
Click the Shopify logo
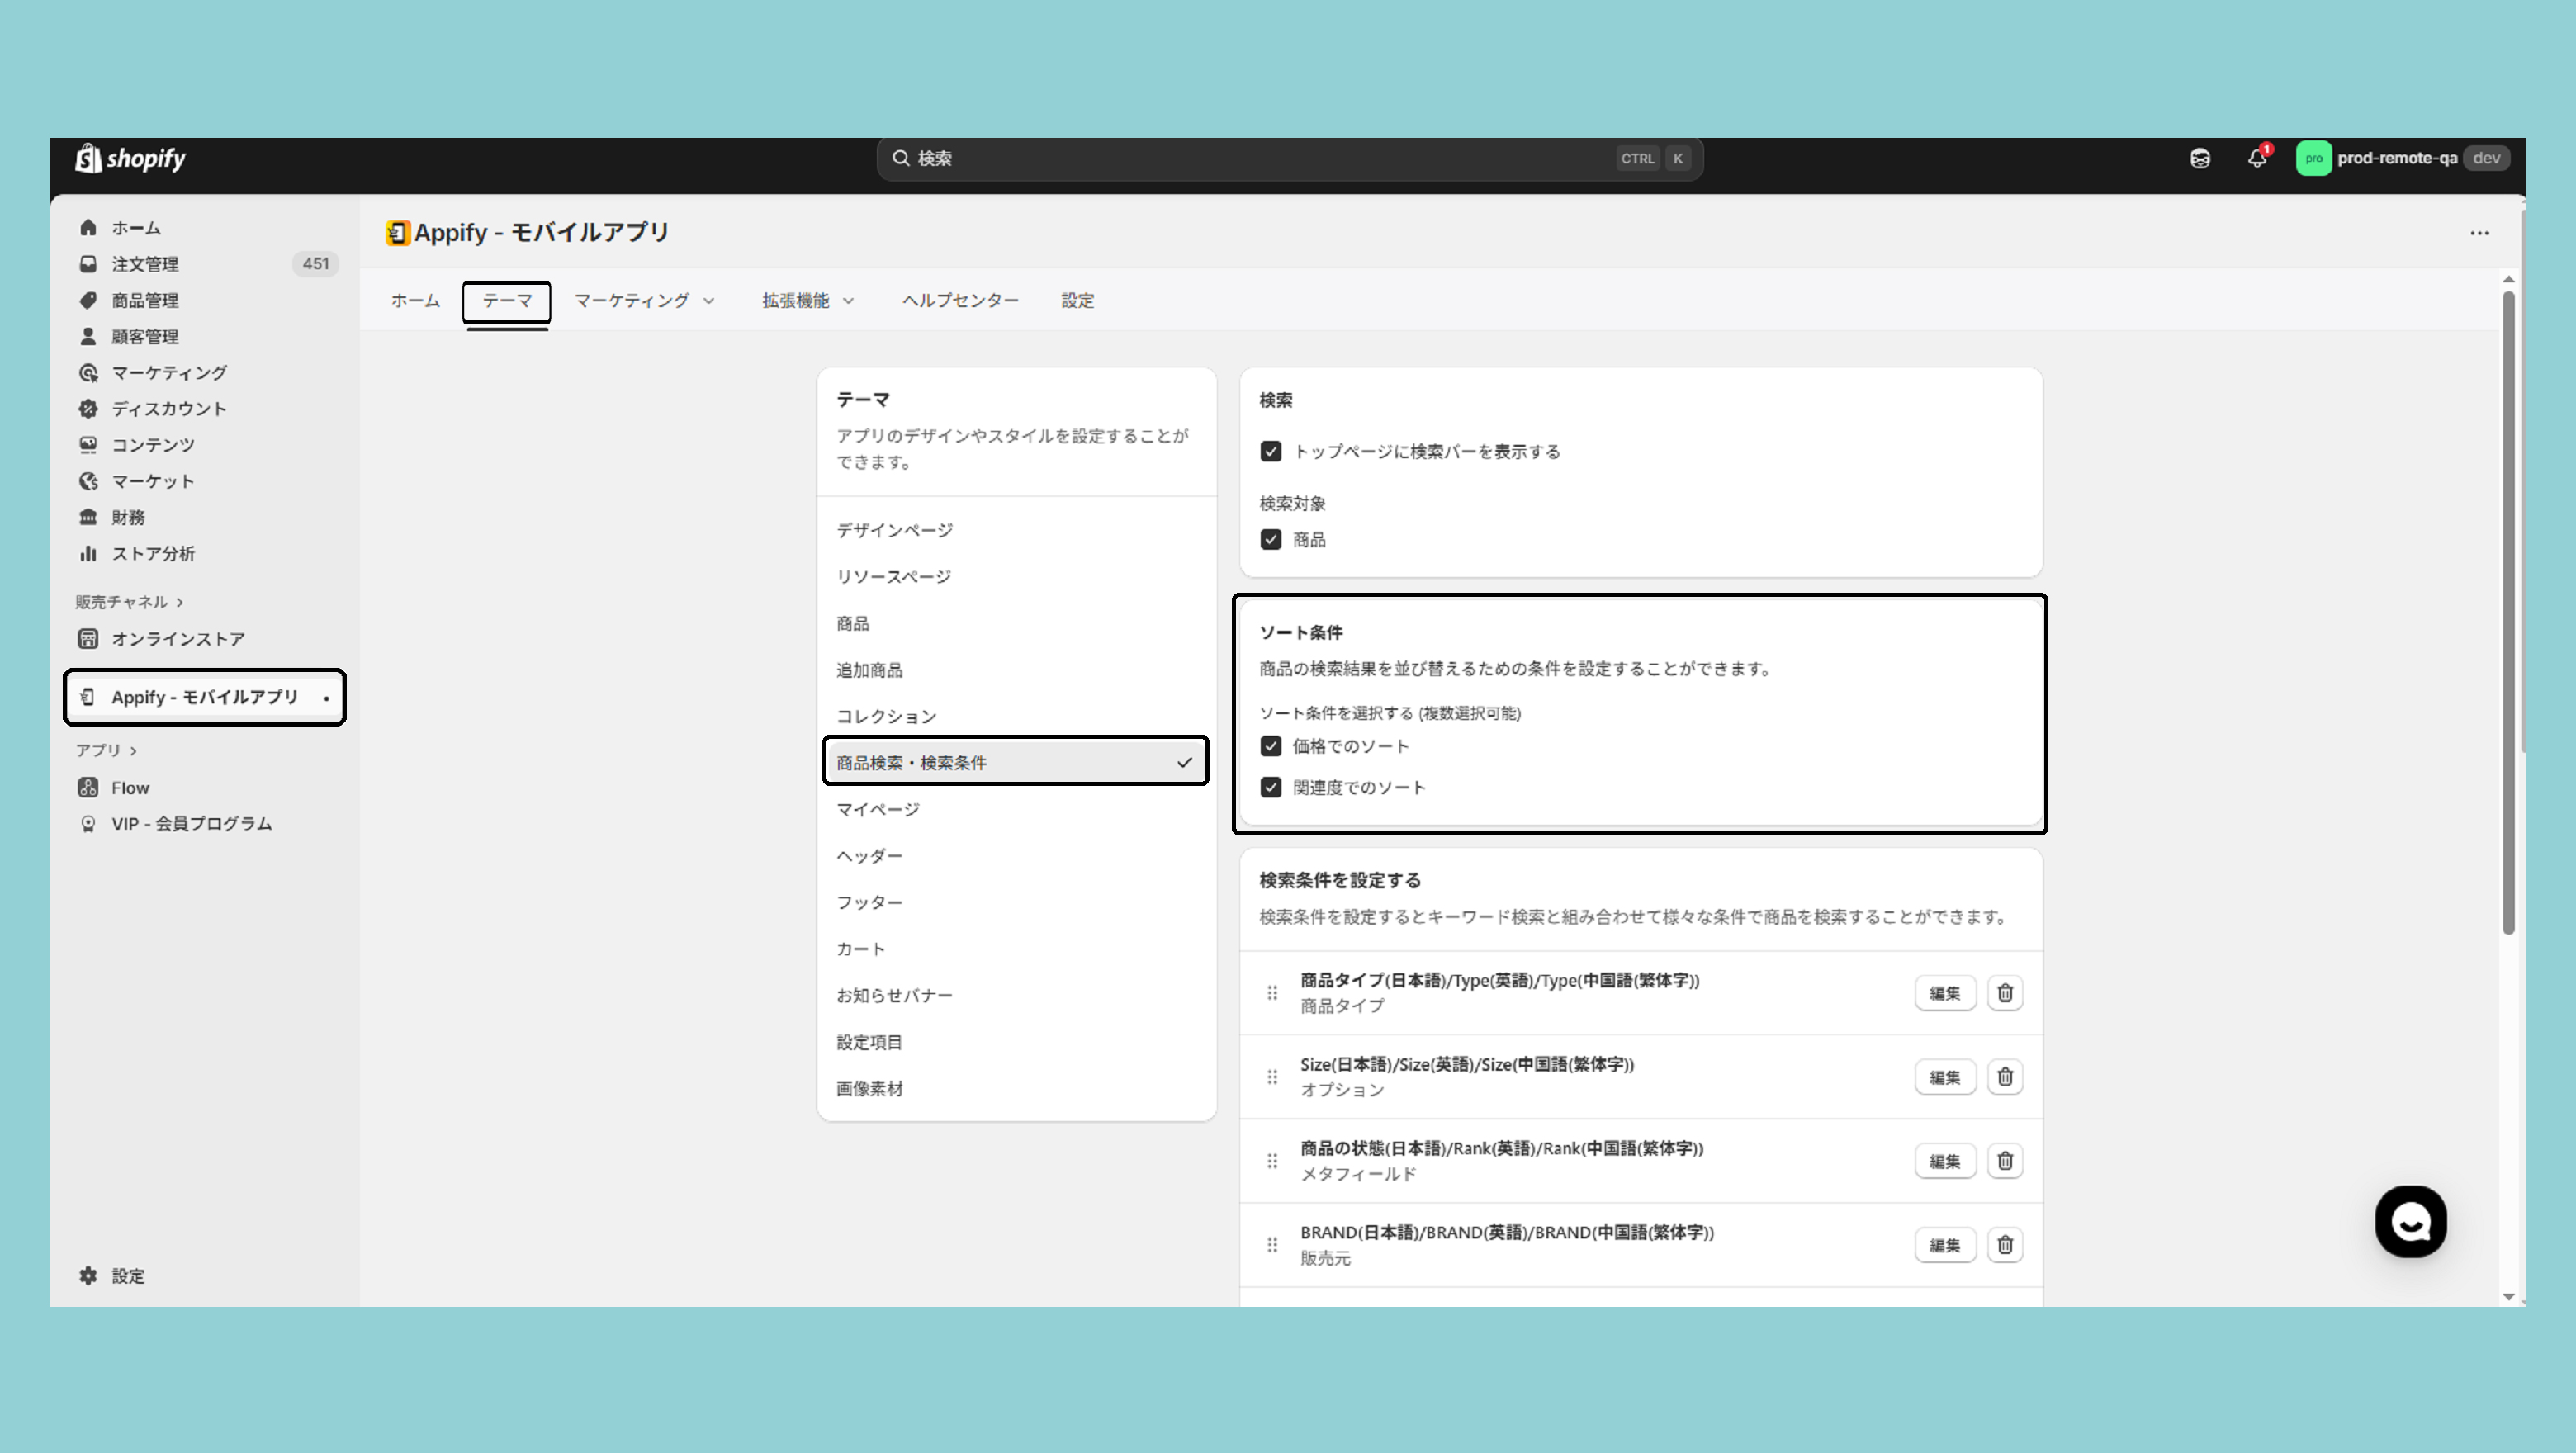pyautogui.click(x=131, y=158)
